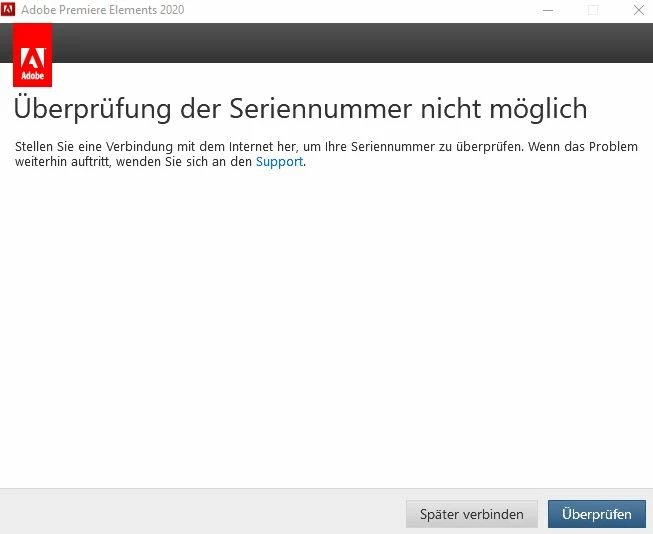Viewport: 653px width, 534px height.
Task: Click the title text Adobe Premiere Elements 2020
Action: (102, 10)
